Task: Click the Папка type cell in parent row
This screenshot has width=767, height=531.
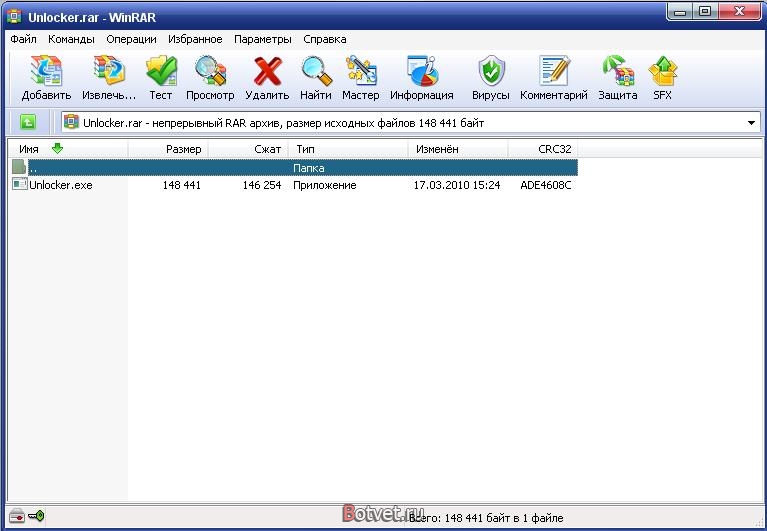Action: point(309,168)
